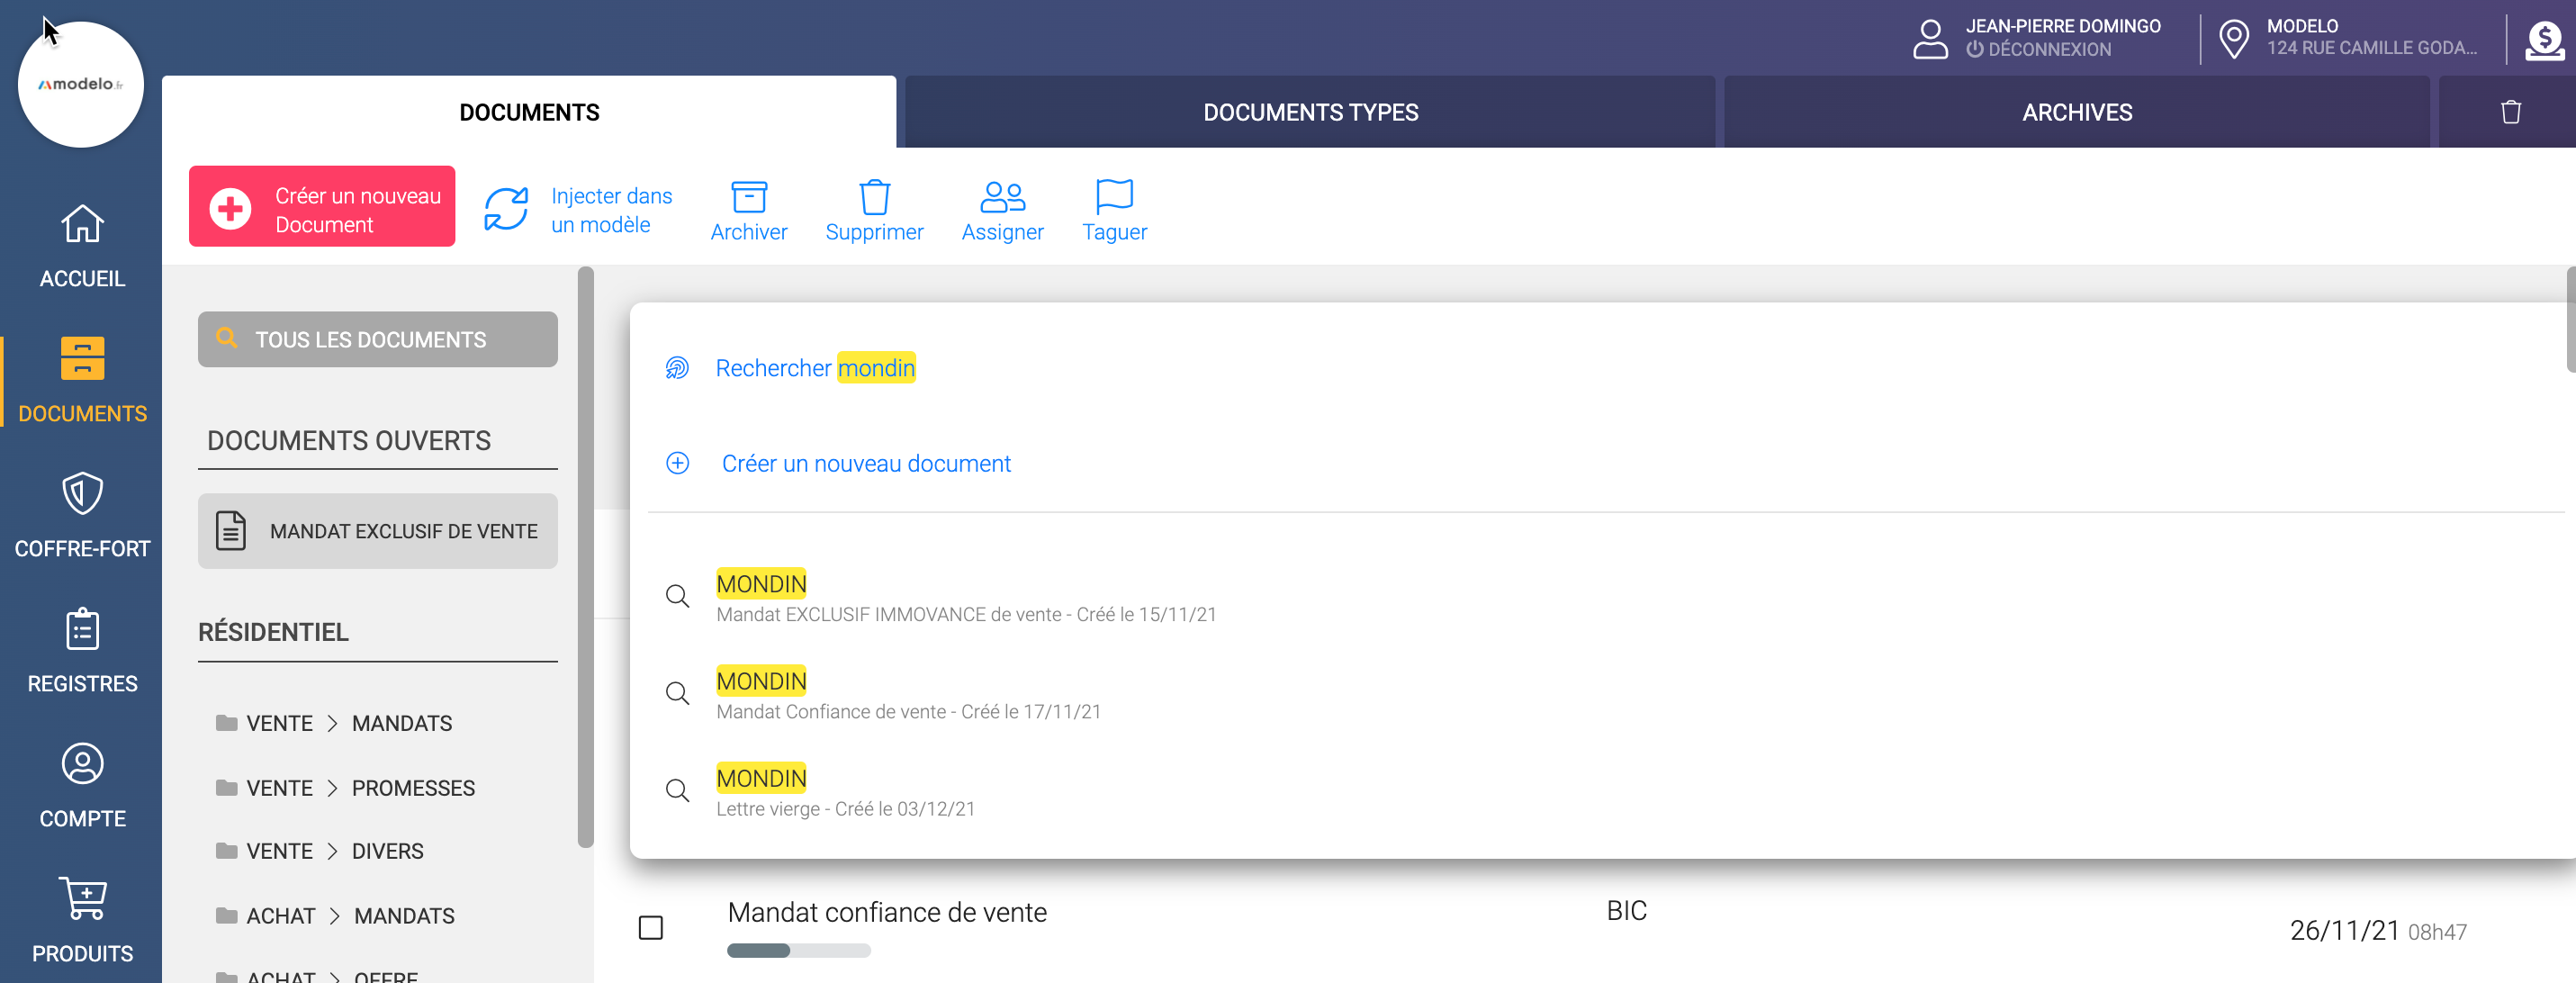Open the Produits shopping cart icon
The image size is (2576, 983).
click(82, 898)
